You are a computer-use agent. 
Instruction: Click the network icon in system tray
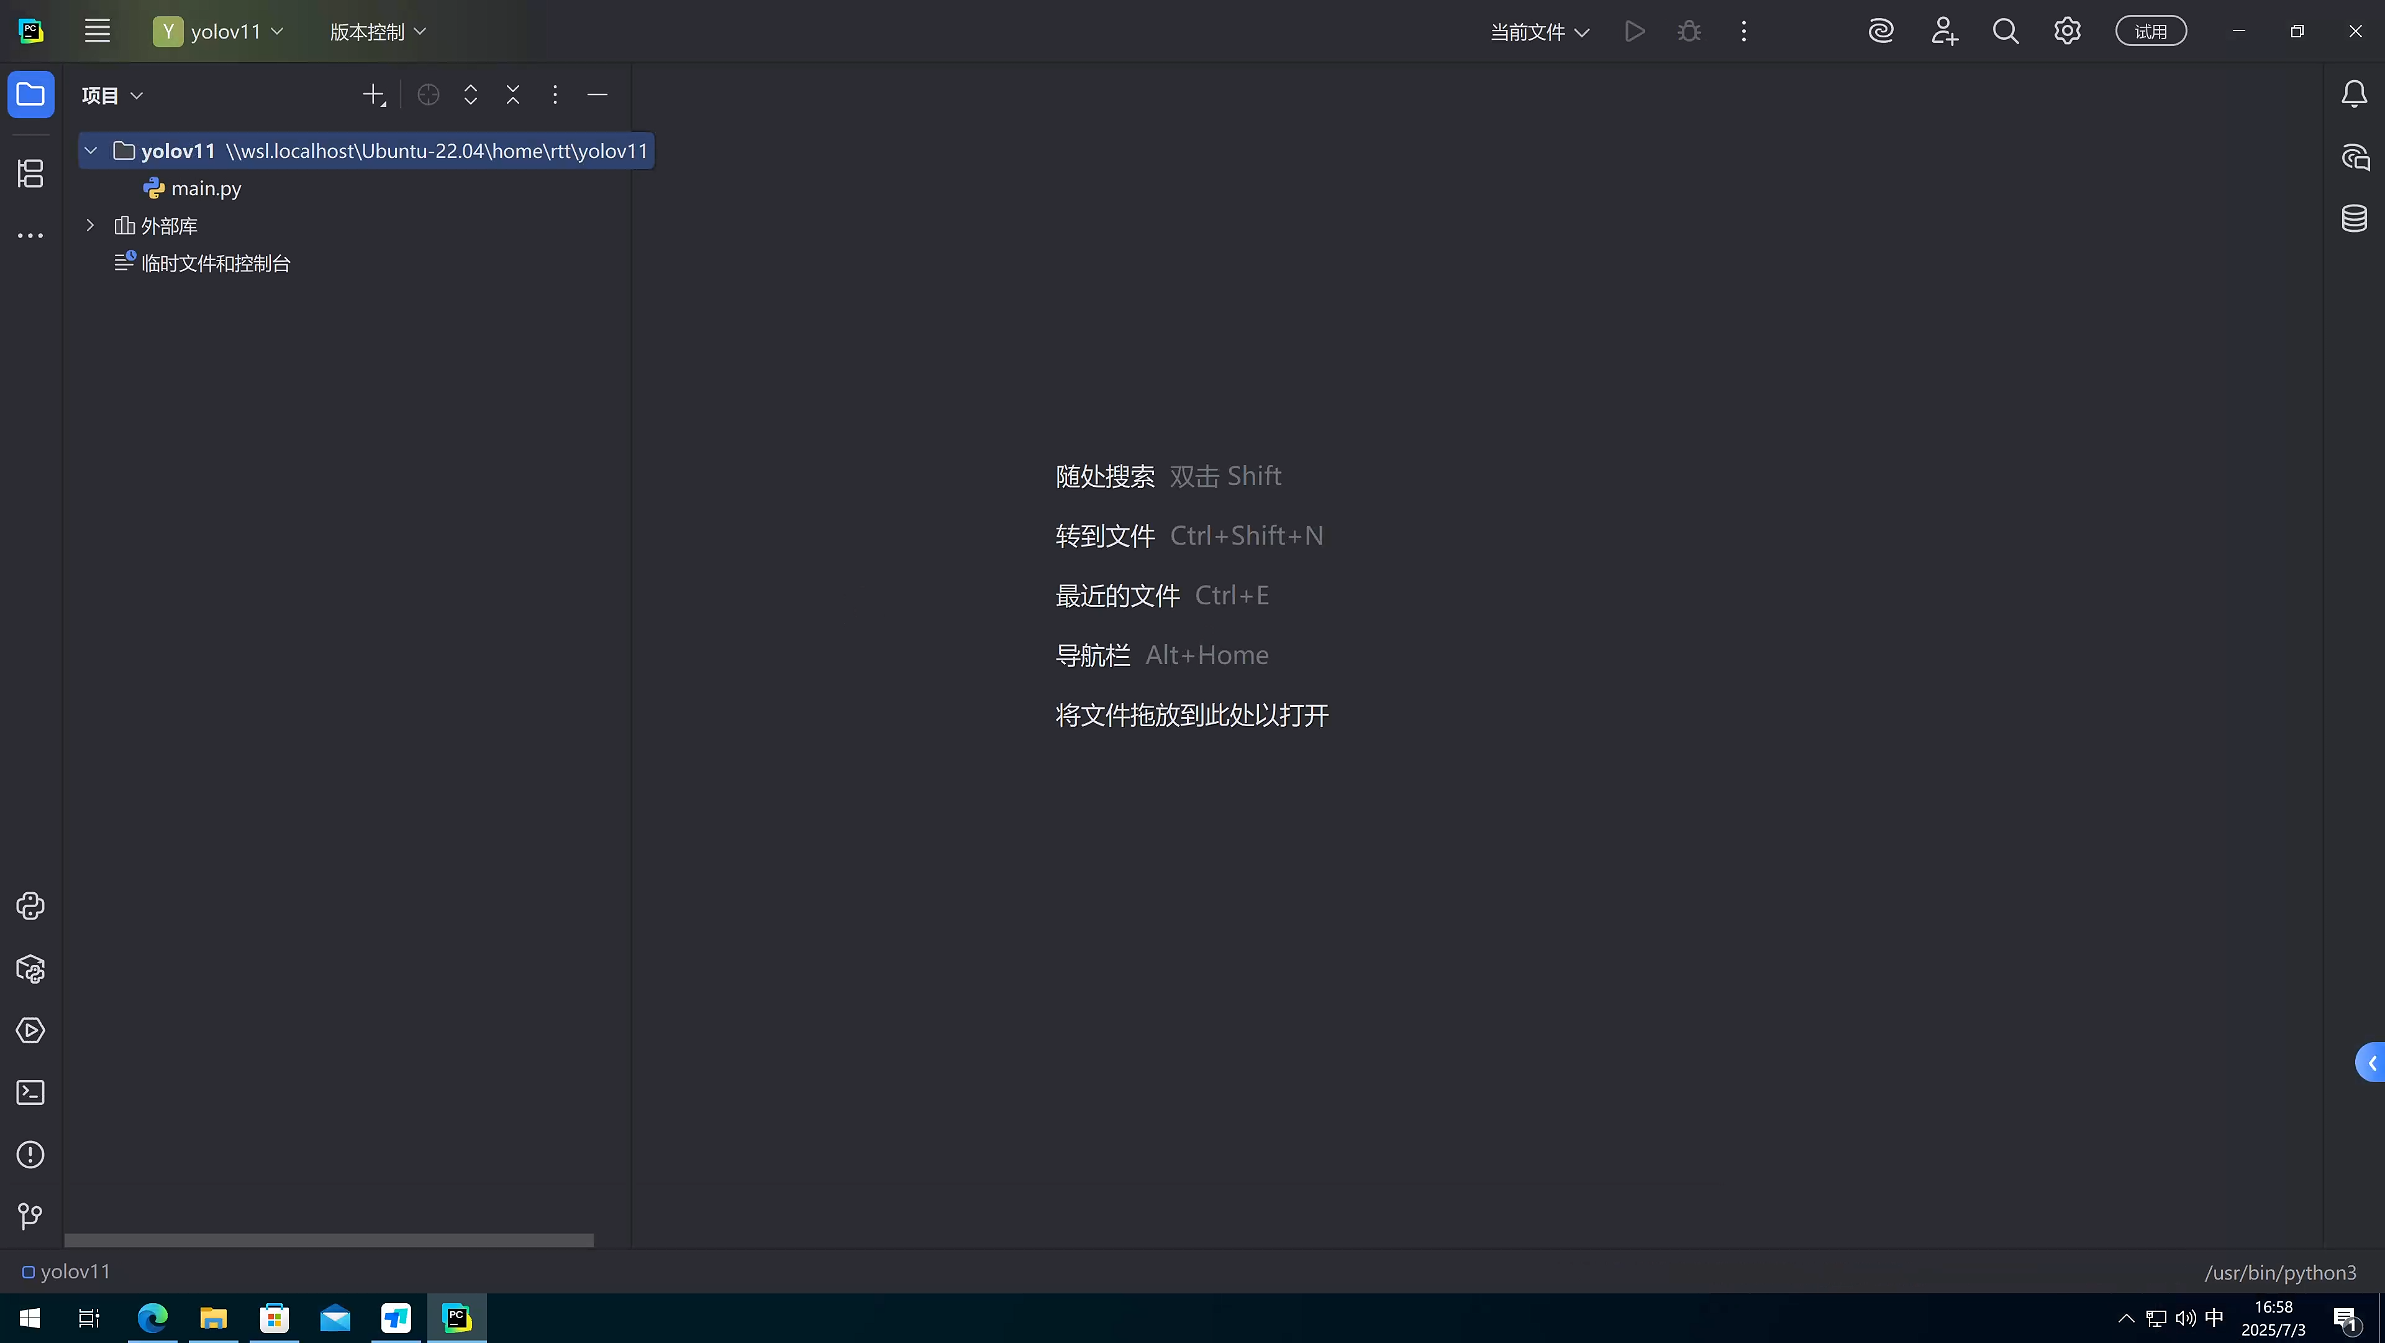tap(2157, 1318)
